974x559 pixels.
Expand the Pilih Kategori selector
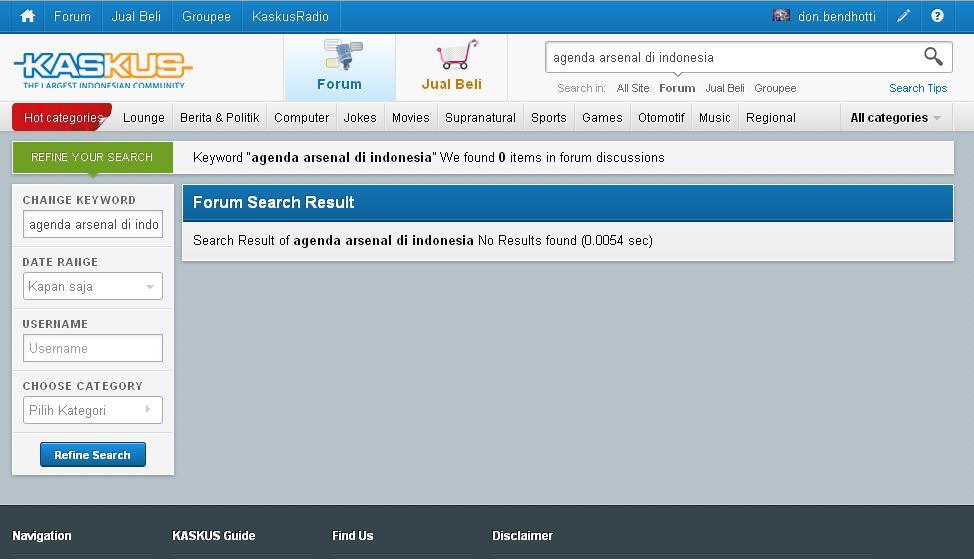click(x=92, y=410)
